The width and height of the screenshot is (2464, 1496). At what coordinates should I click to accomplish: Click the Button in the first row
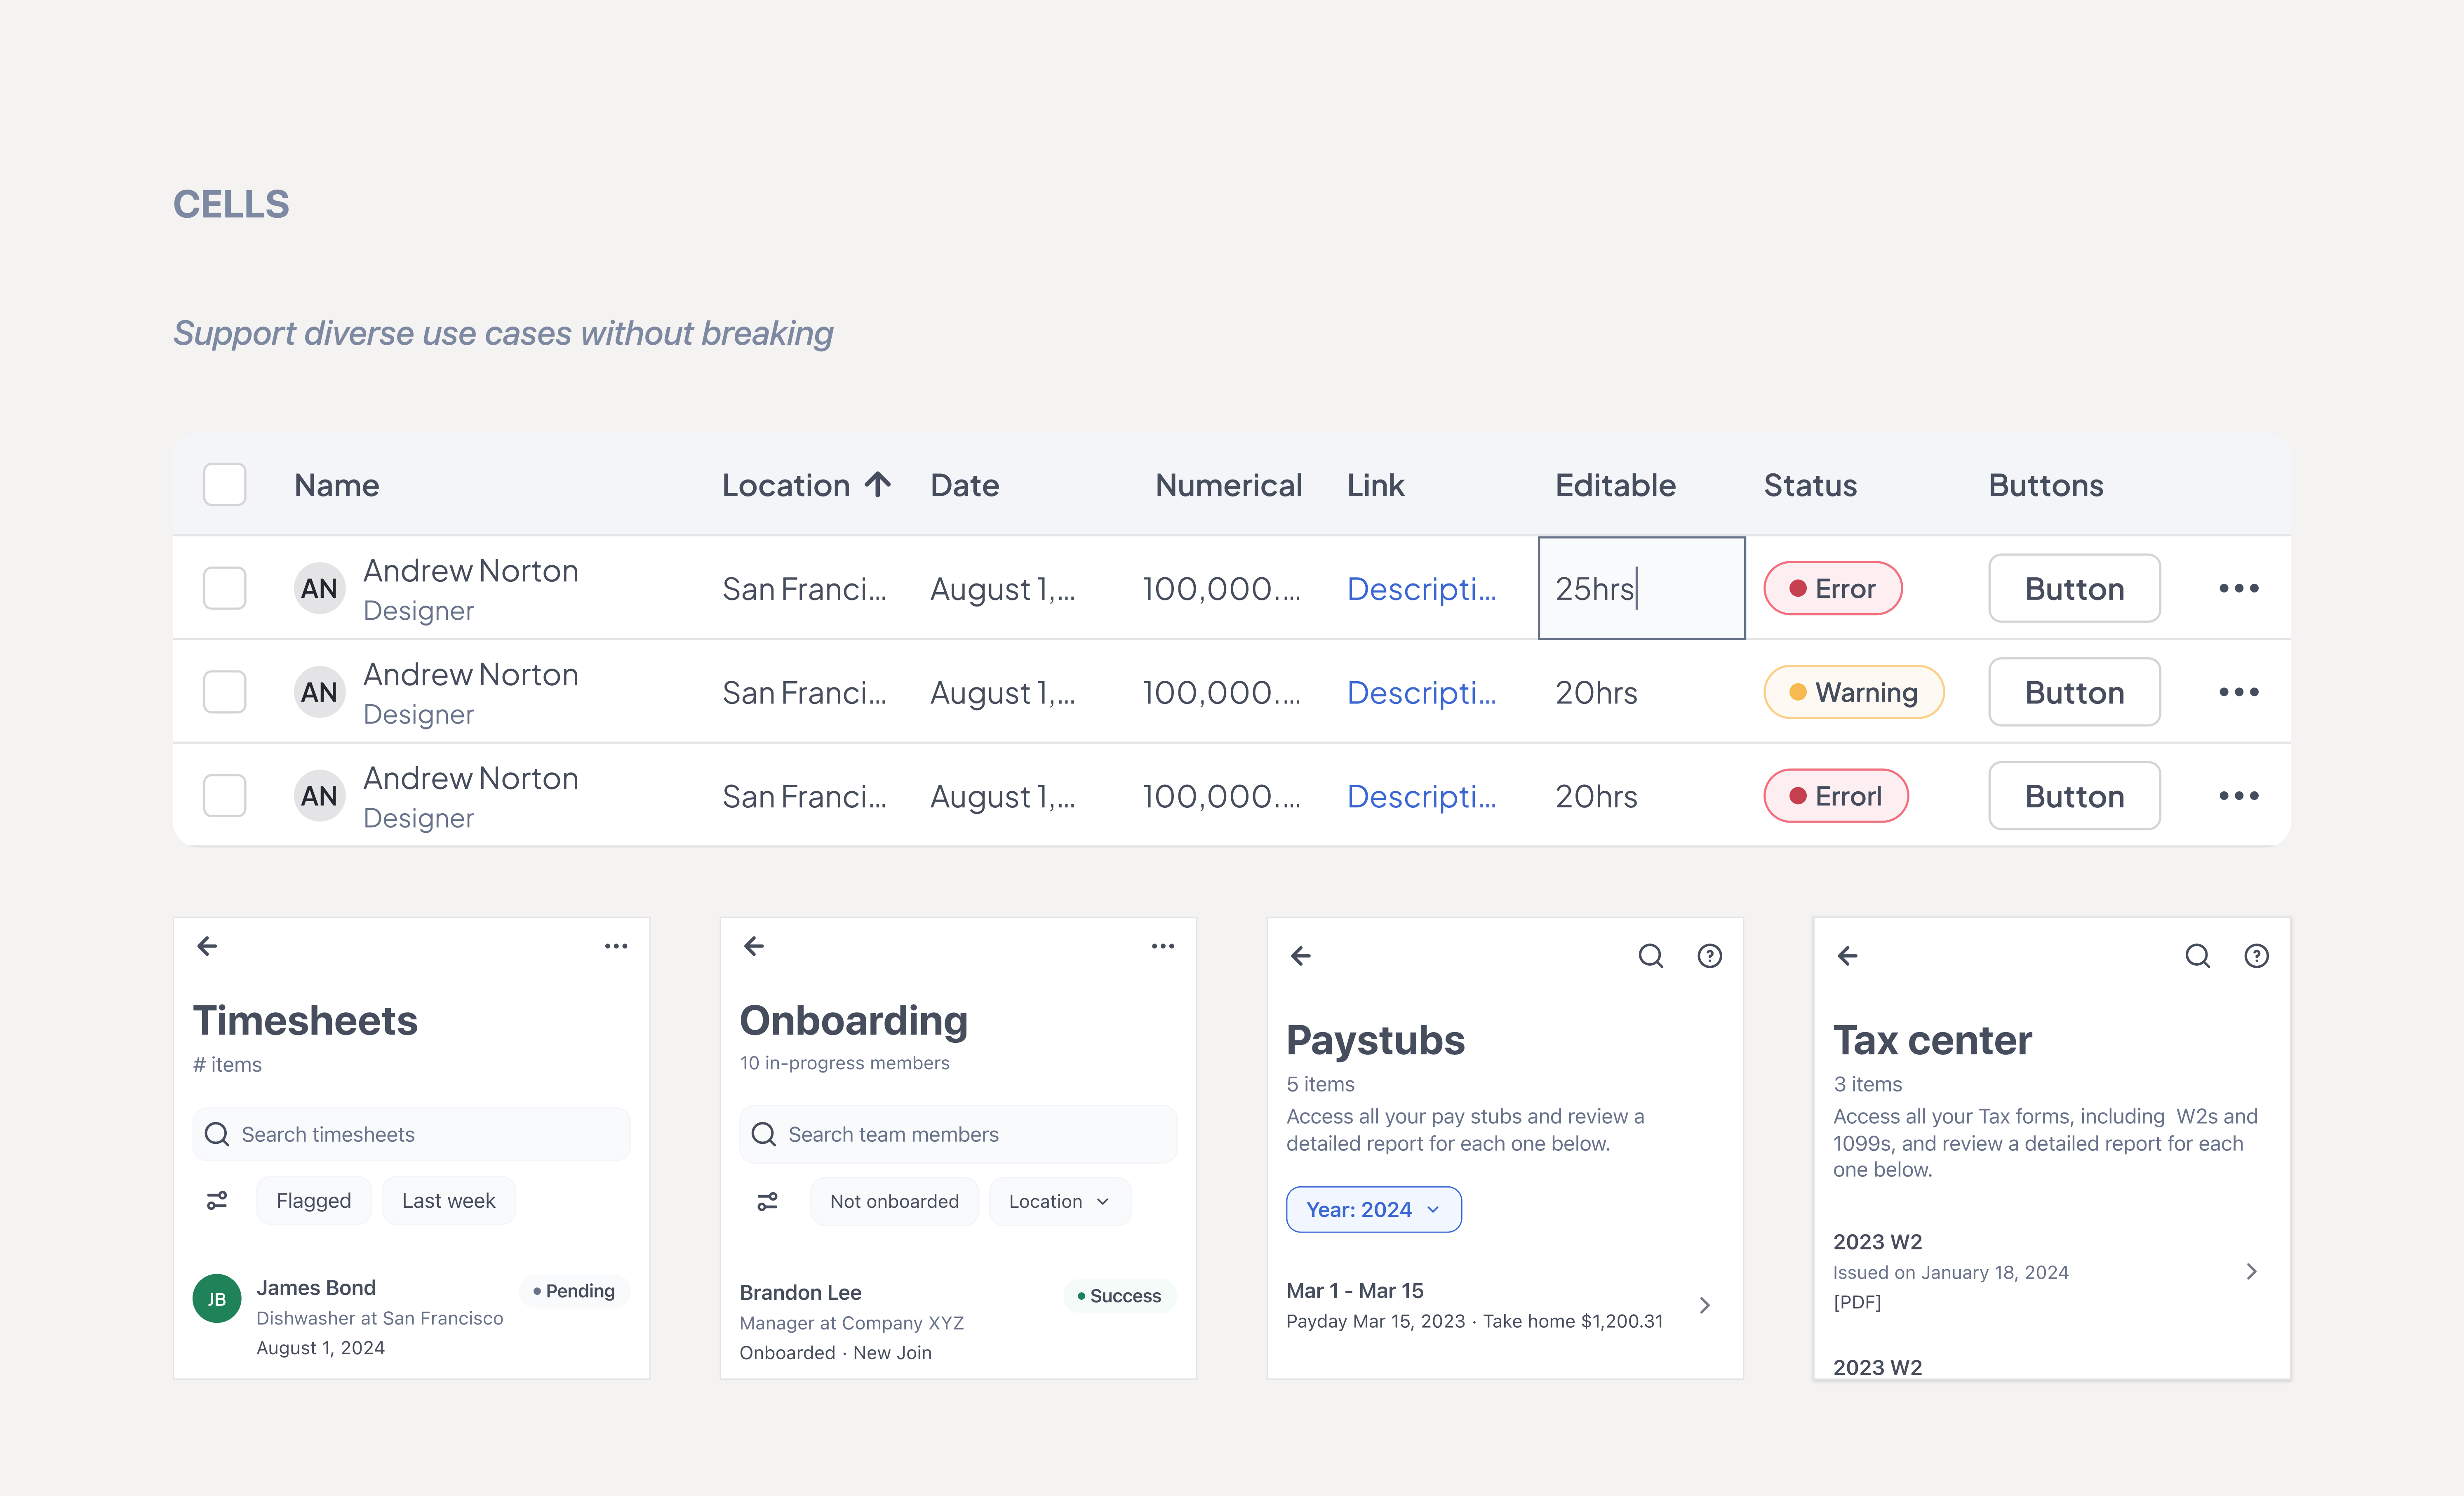(x=2075, y=588)
